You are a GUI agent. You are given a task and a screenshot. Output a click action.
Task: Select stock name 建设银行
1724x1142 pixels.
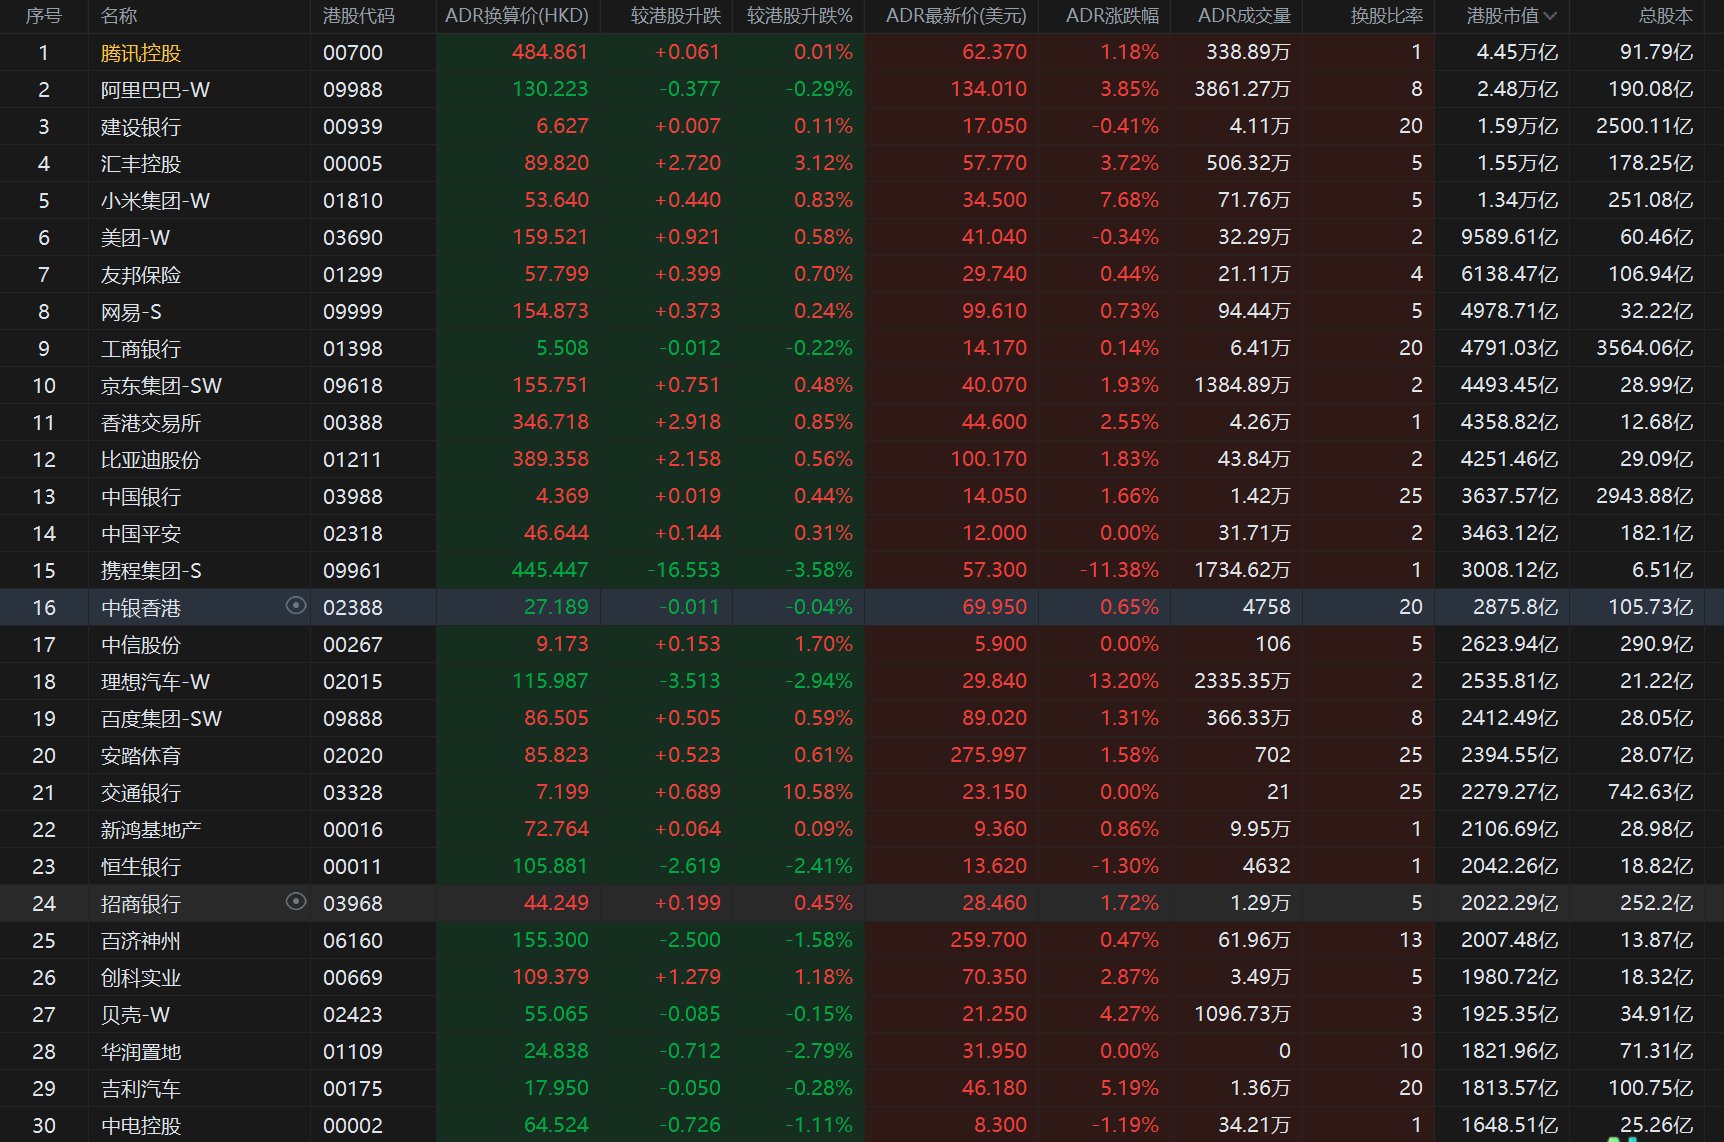click(141, 127)
